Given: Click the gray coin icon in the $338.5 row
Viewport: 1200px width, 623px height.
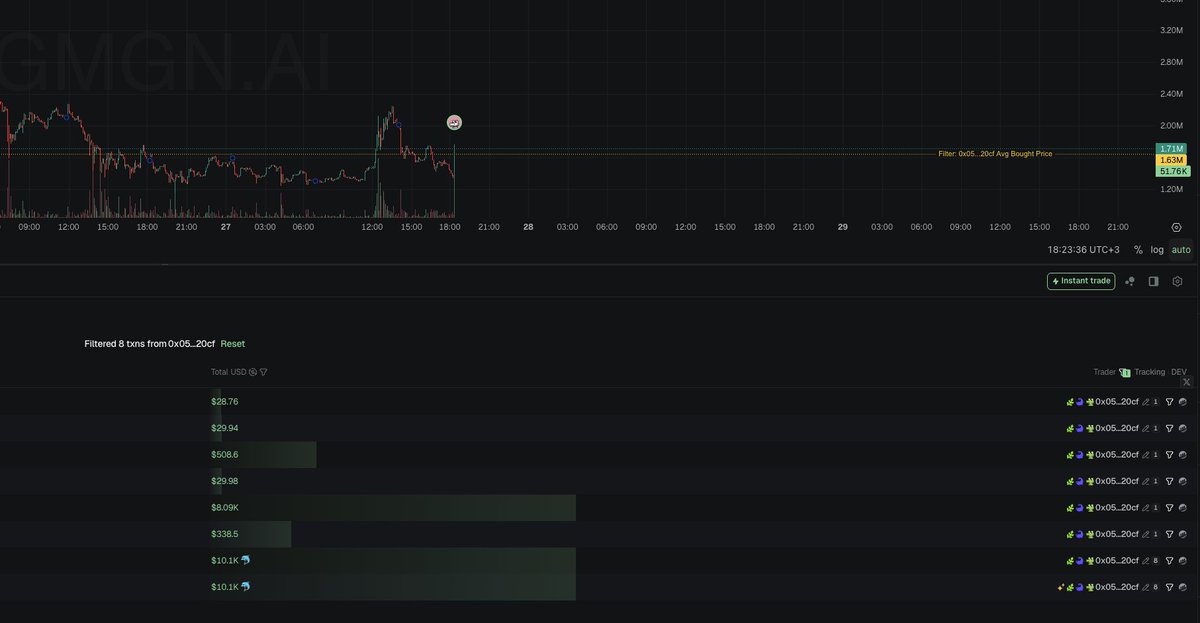Looking at the screenshot, I should click(x=1183, y=534).
